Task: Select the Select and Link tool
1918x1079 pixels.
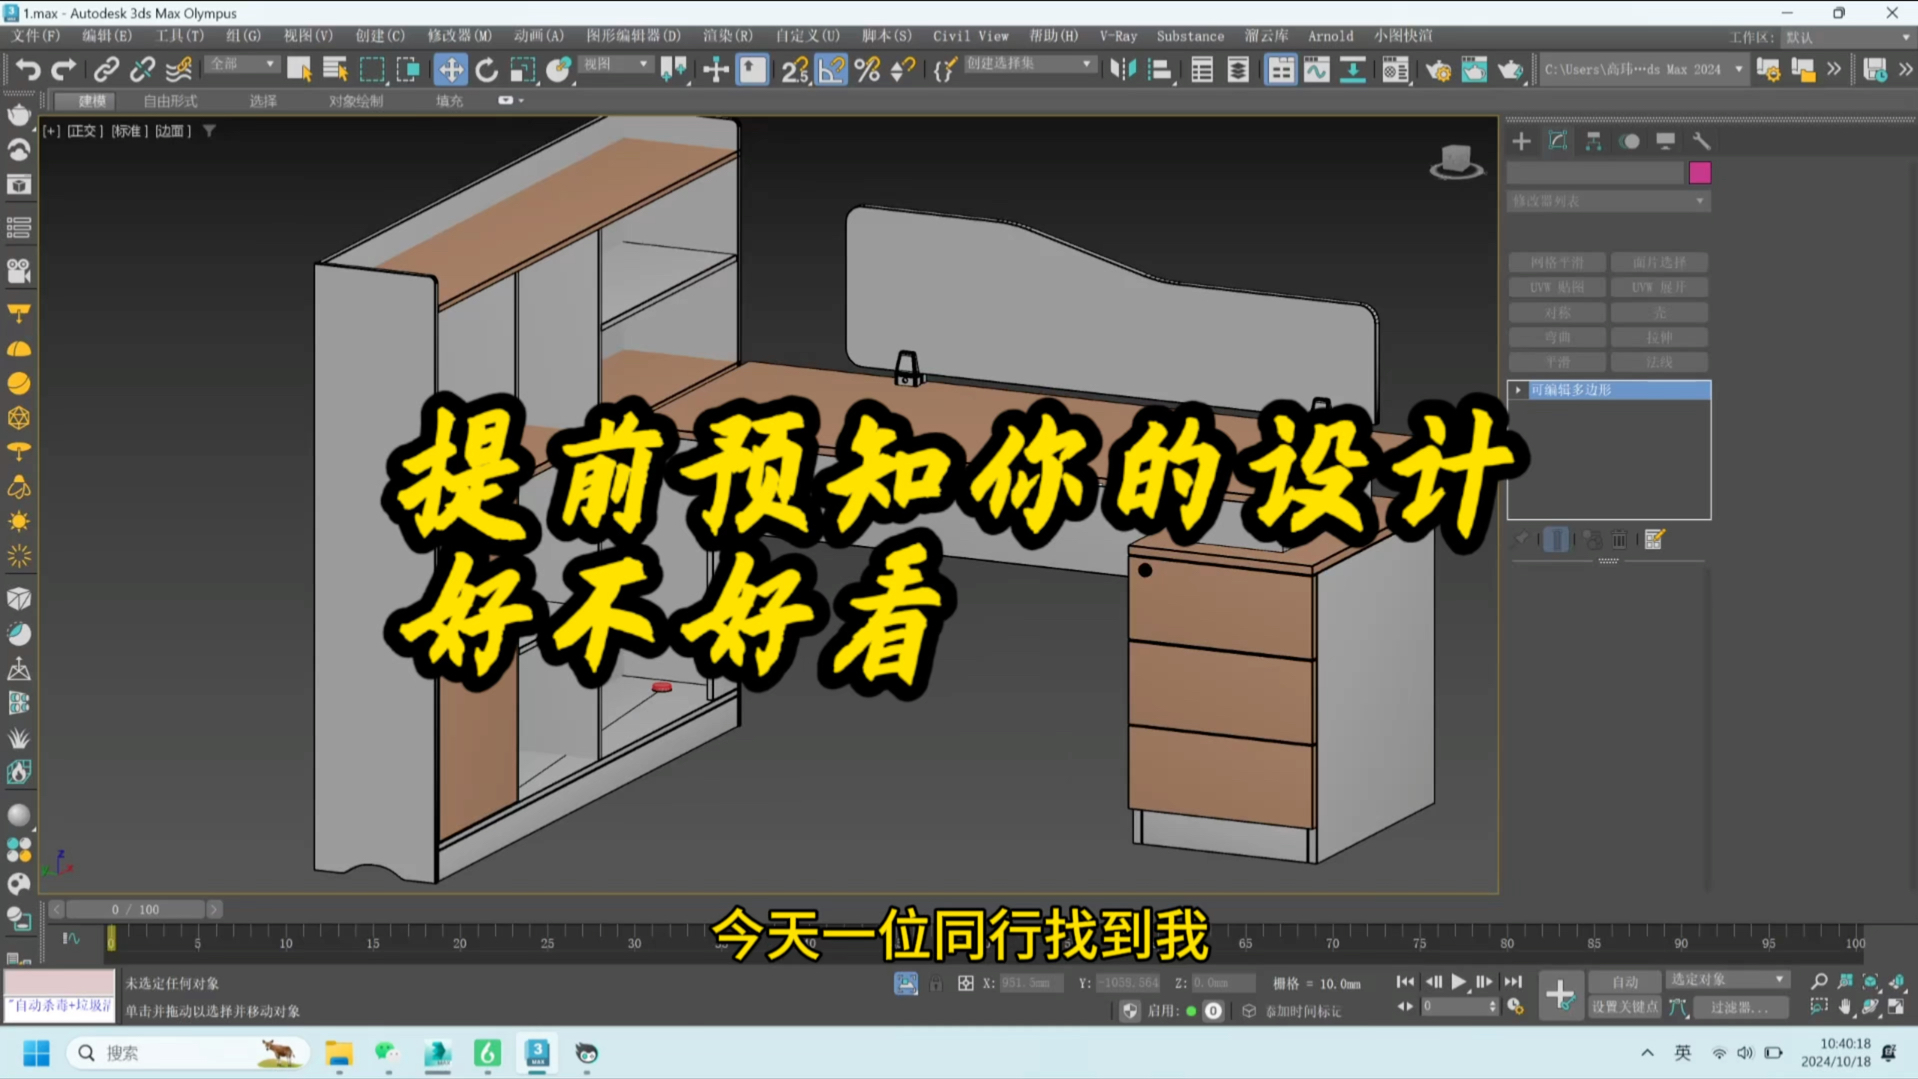Action: click(x=106, y=70)
